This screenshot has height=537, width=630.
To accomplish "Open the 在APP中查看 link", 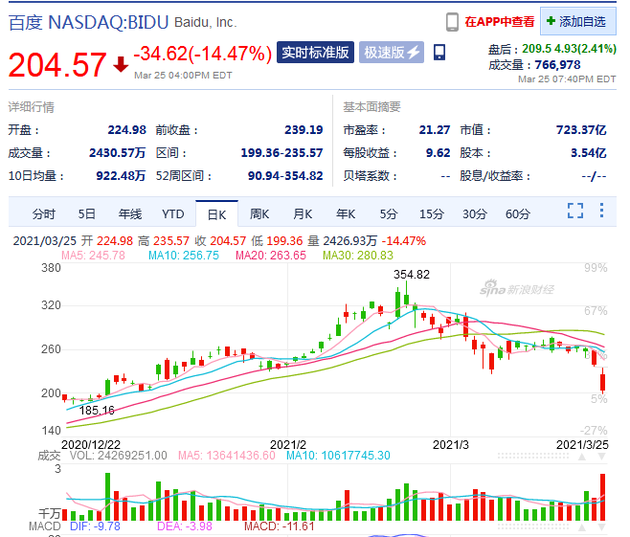I will 499,22.
